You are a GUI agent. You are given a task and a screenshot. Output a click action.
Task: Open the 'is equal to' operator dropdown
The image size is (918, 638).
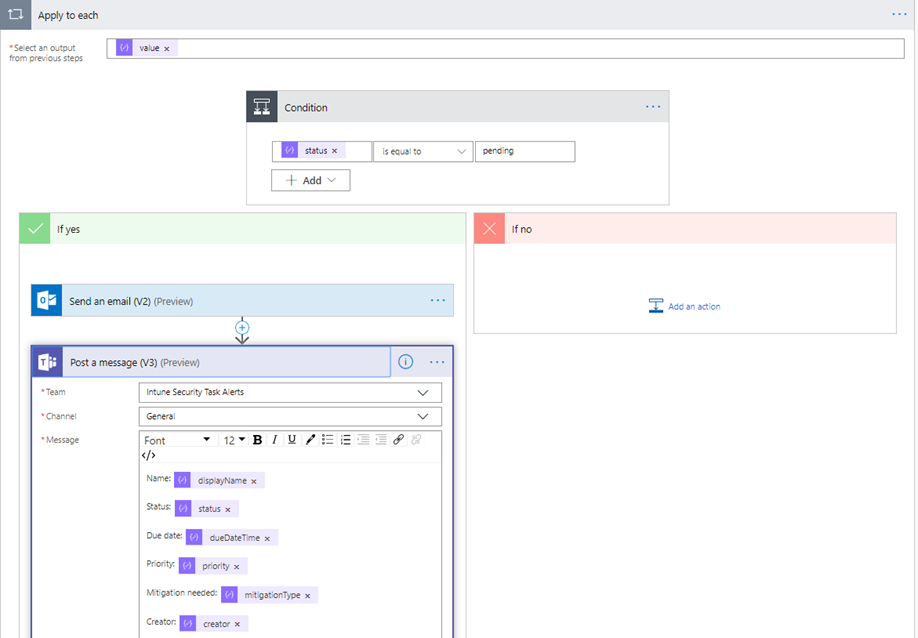[421, 151]
